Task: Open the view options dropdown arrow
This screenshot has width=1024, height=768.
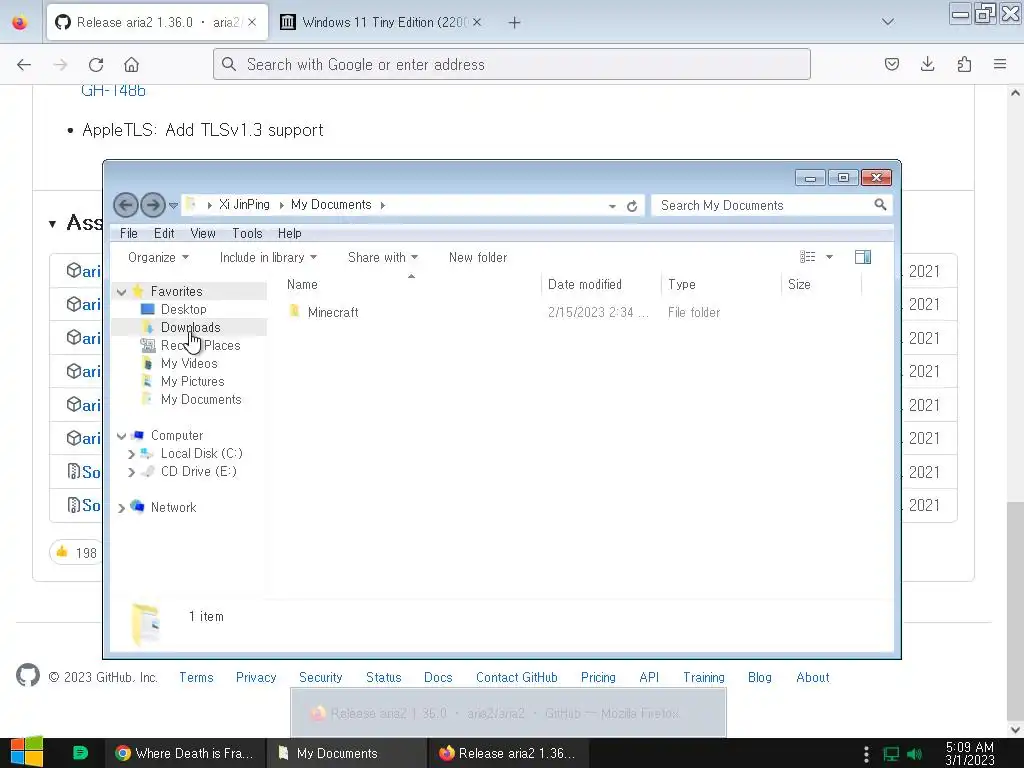Action: [x=829, y=257]
